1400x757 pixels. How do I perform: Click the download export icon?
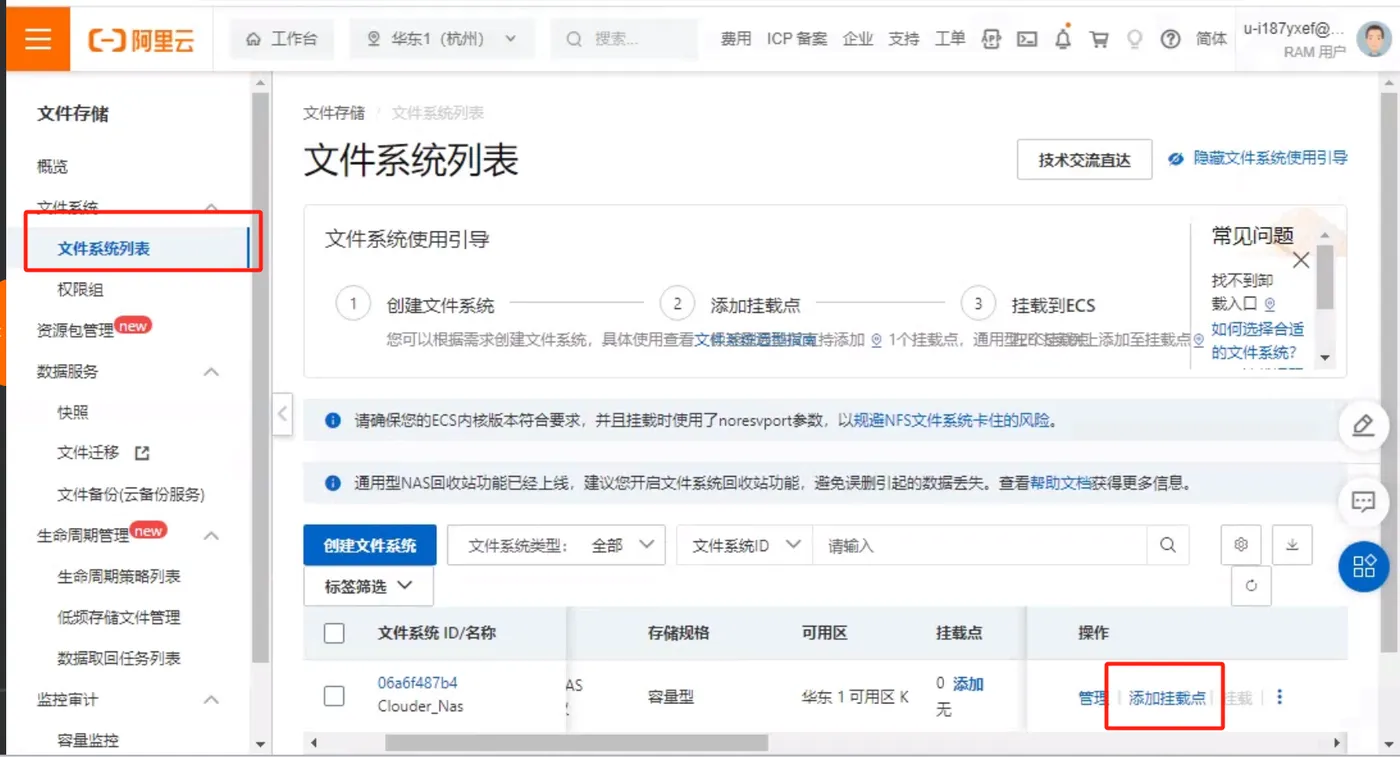click(1292, 545)
